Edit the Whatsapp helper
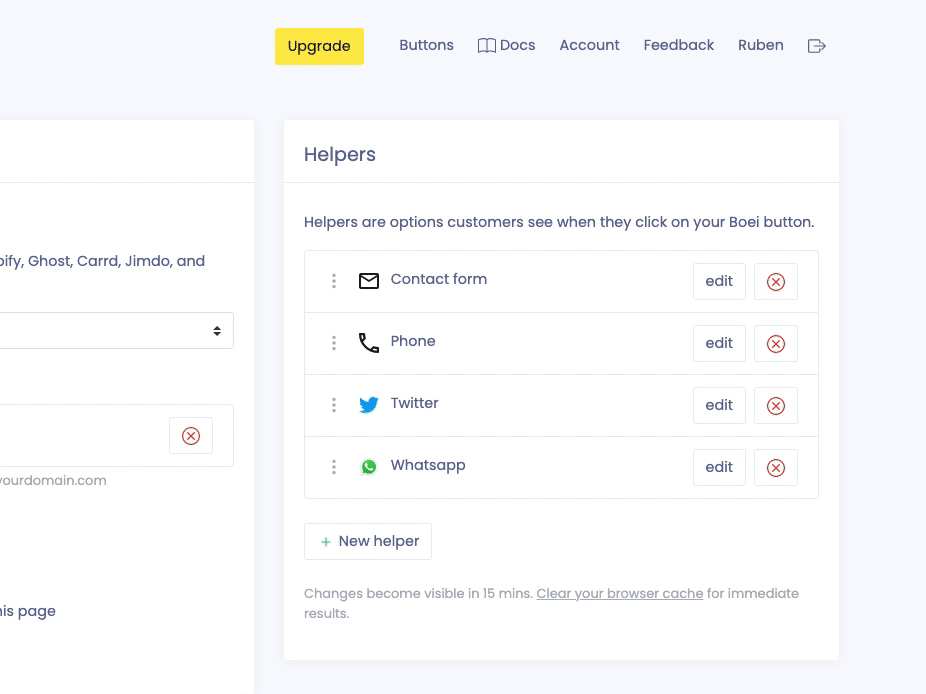 click(719, 467)
